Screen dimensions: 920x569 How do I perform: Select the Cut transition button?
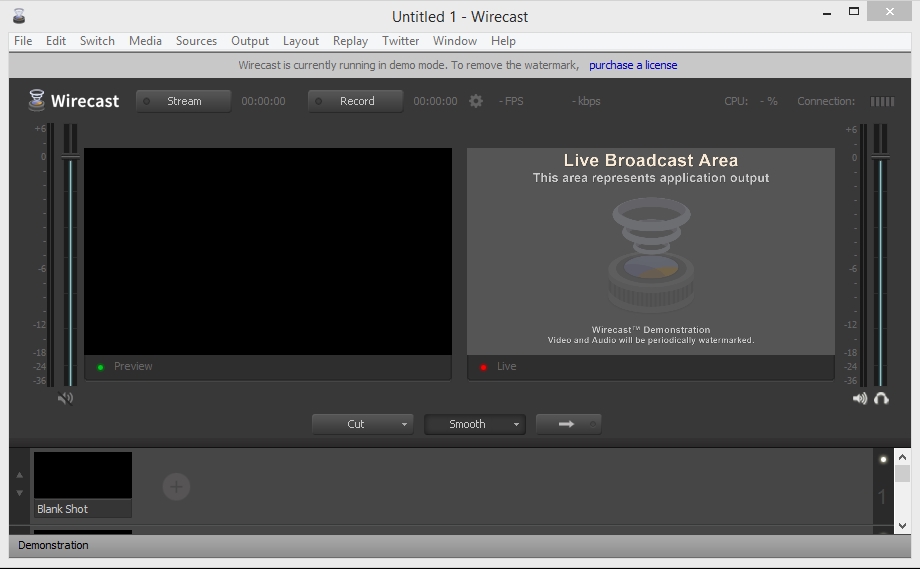[363, 424]
